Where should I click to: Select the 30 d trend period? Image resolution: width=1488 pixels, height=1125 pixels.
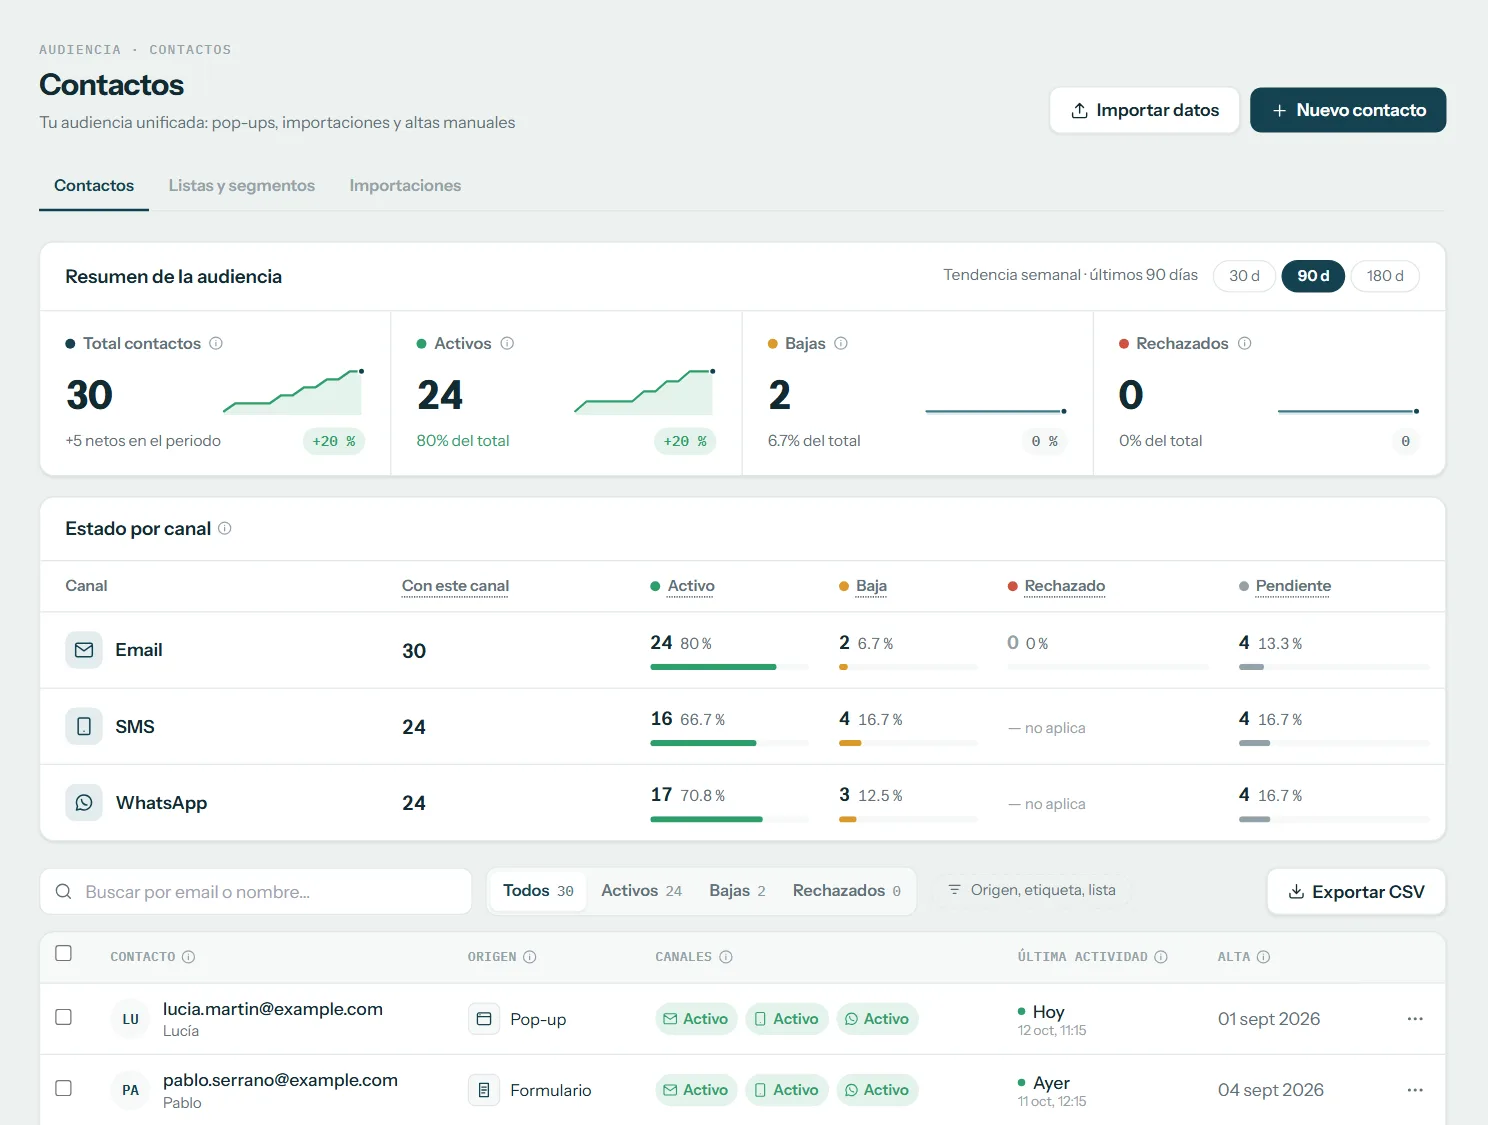[1244, 276]
